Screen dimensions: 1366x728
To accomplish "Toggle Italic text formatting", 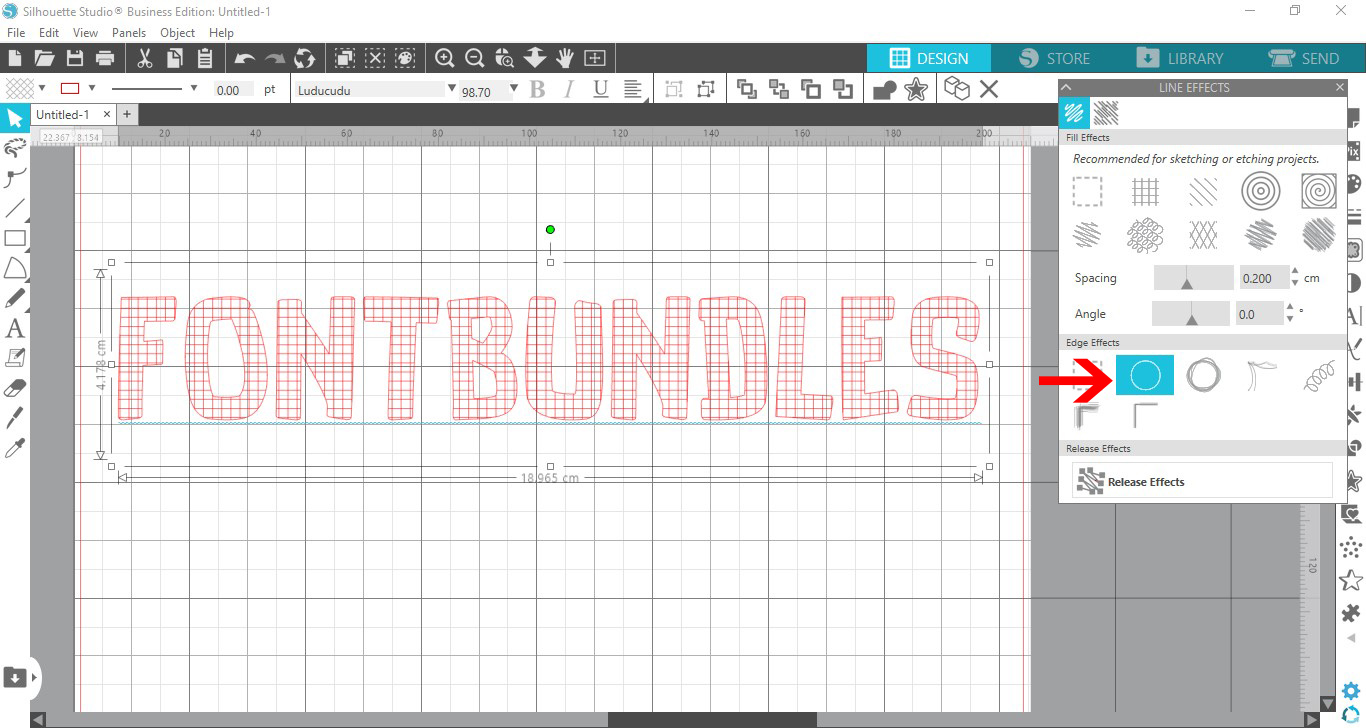I will (x=569, y=89).
